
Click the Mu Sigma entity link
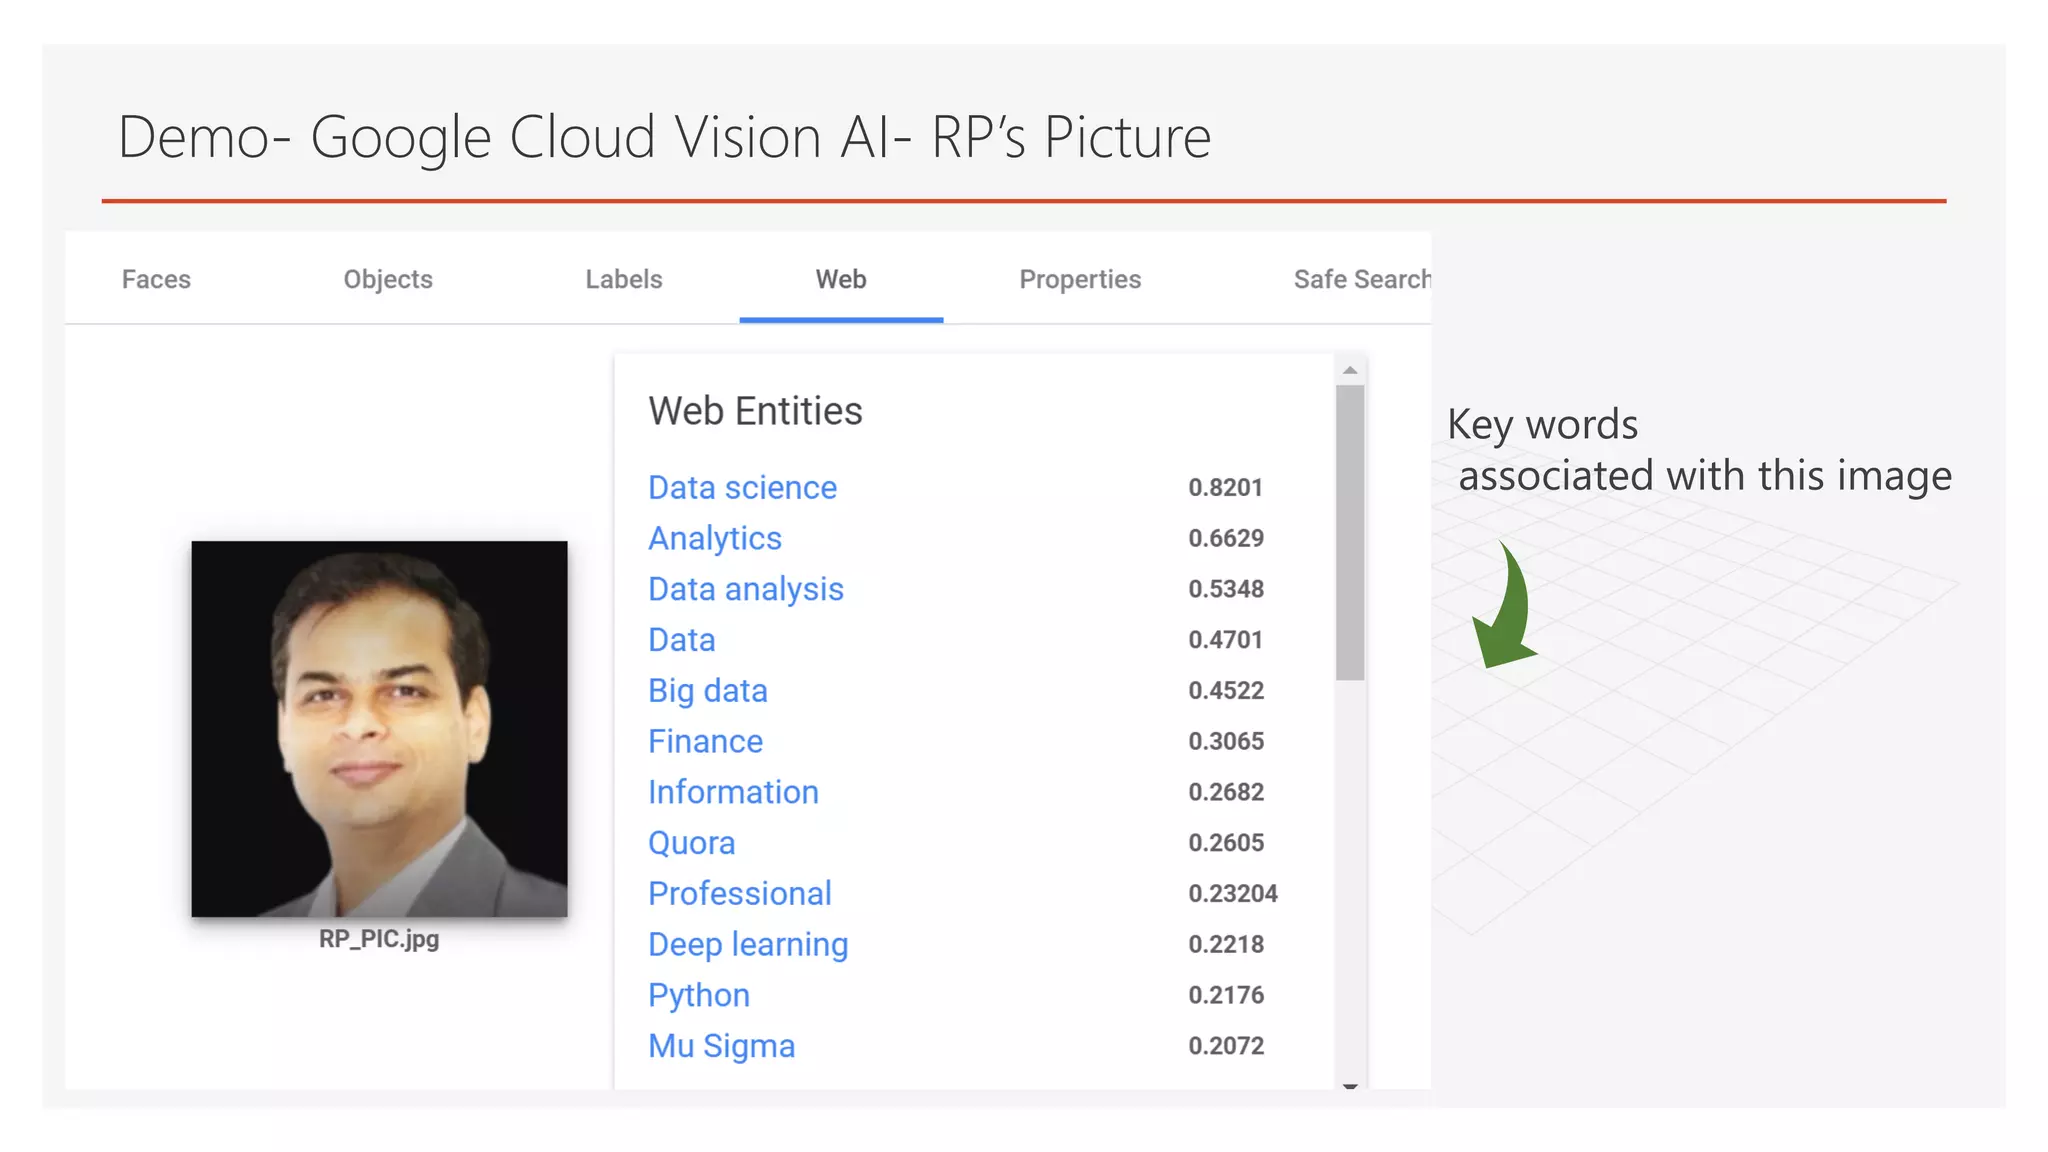[722, 1046]
